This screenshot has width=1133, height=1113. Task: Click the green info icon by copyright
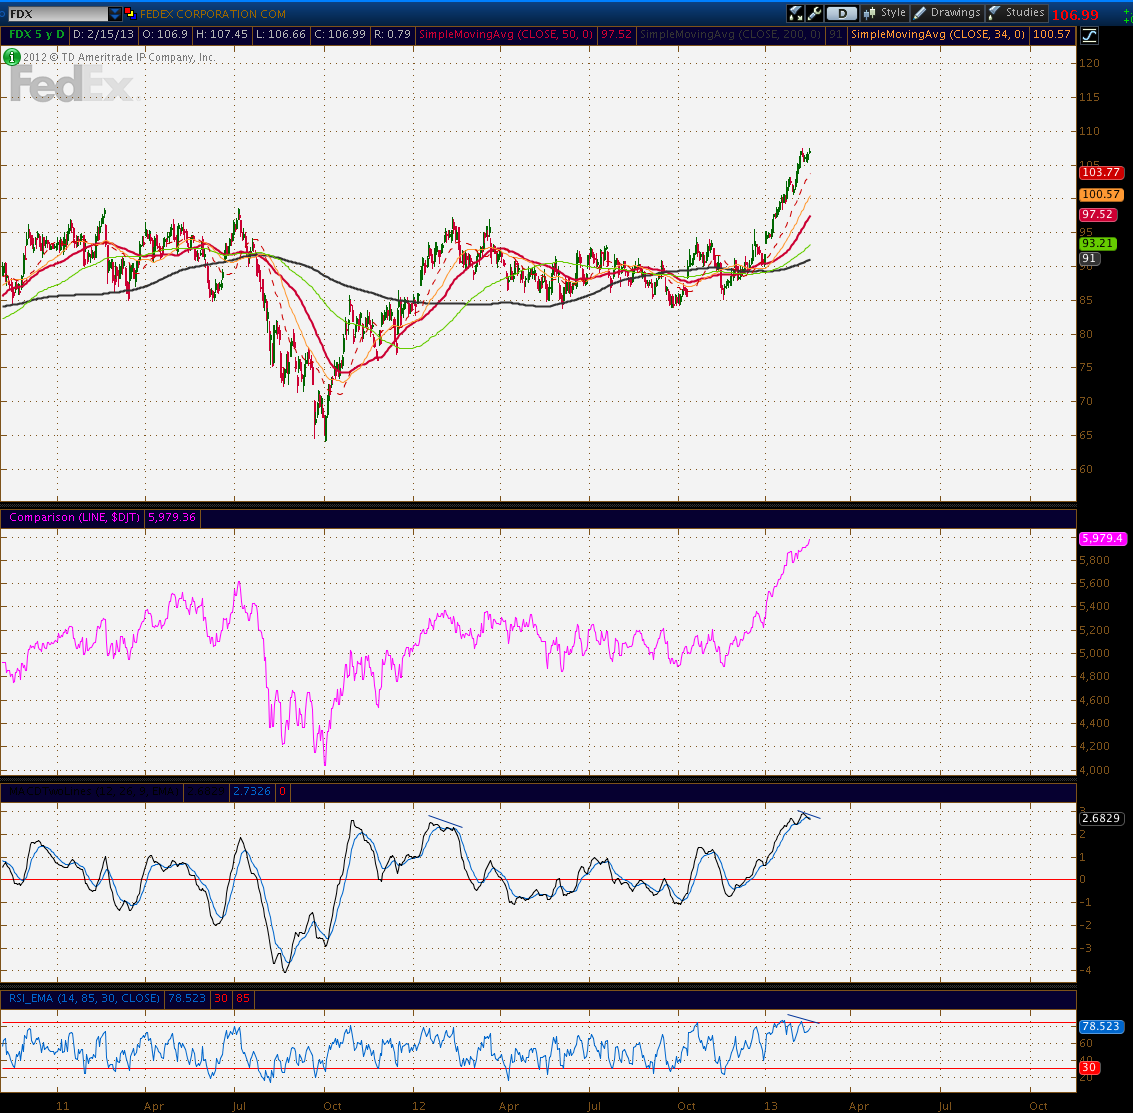11,56
